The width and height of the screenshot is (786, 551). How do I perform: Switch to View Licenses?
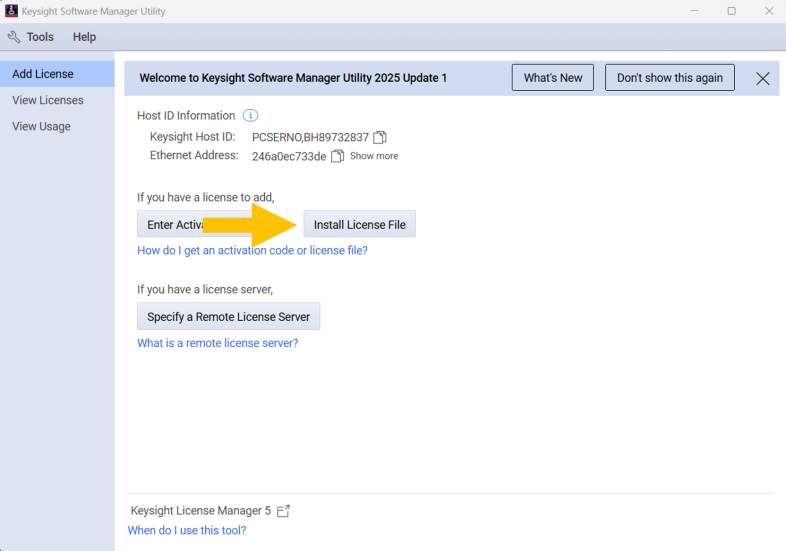pos(57,100)
